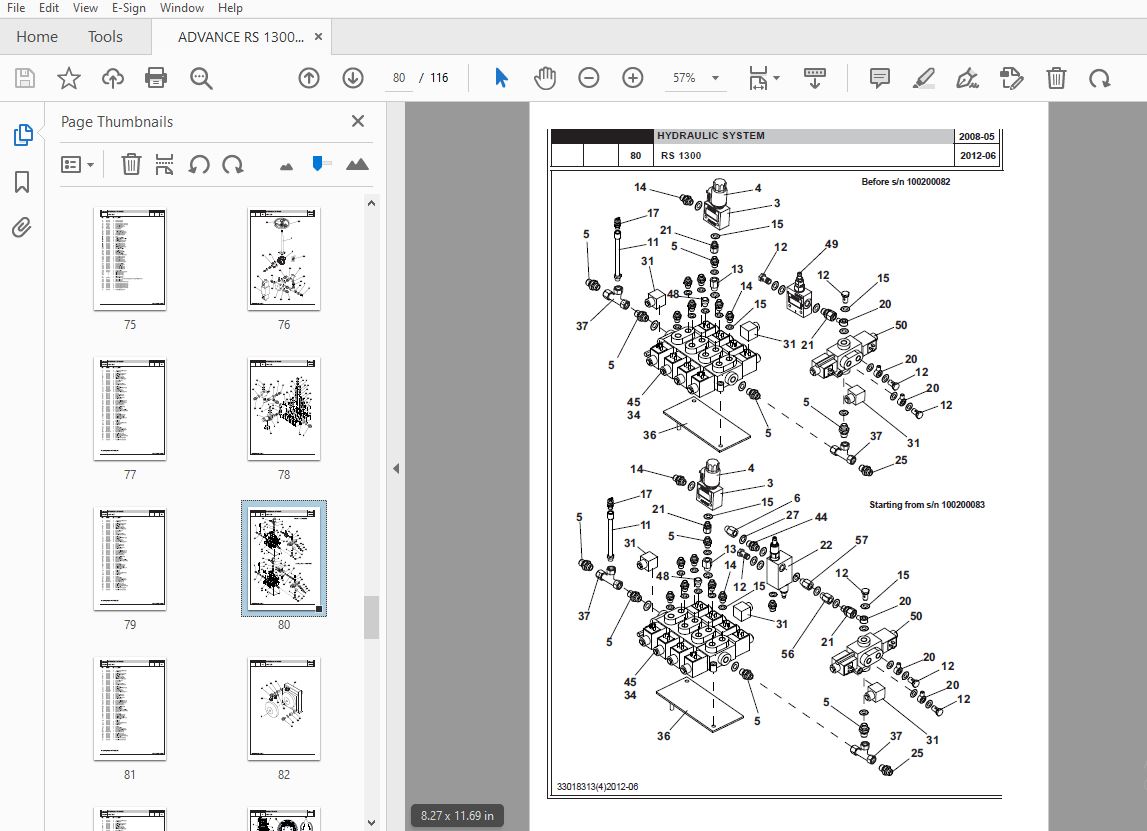1147x831 pixels.
Task: Select page 81 thumbnail
Action: point(130,709)
